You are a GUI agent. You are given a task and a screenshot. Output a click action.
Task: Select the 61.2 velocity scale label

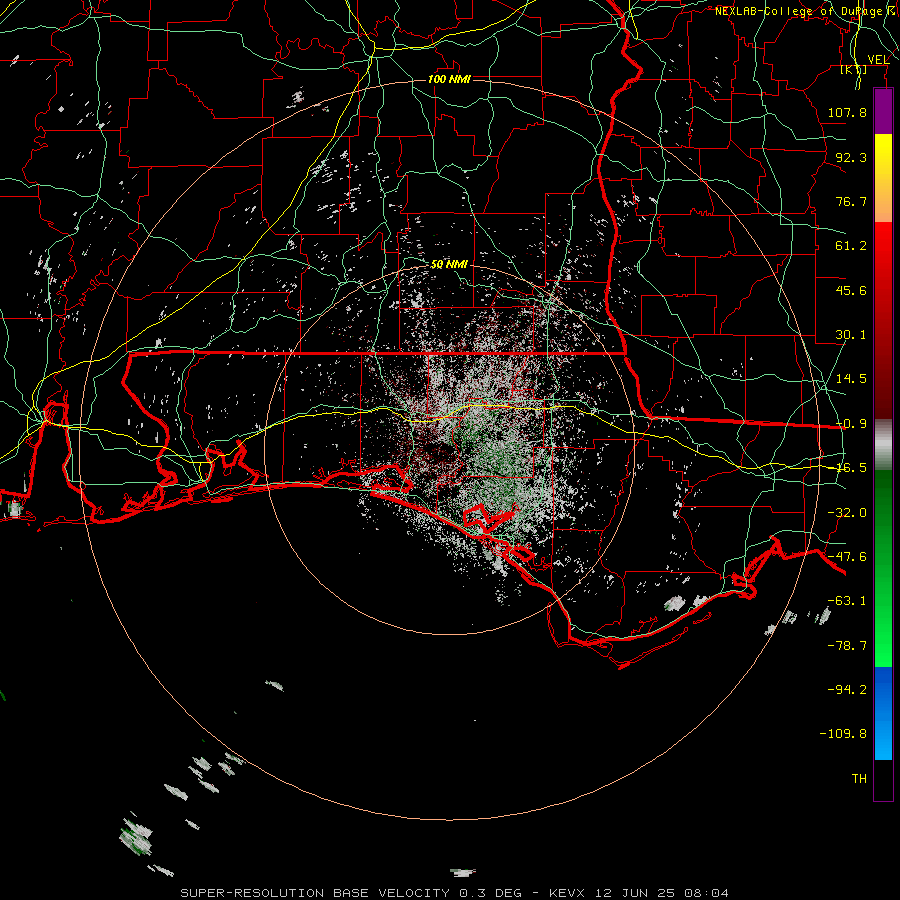coord(851,246)
